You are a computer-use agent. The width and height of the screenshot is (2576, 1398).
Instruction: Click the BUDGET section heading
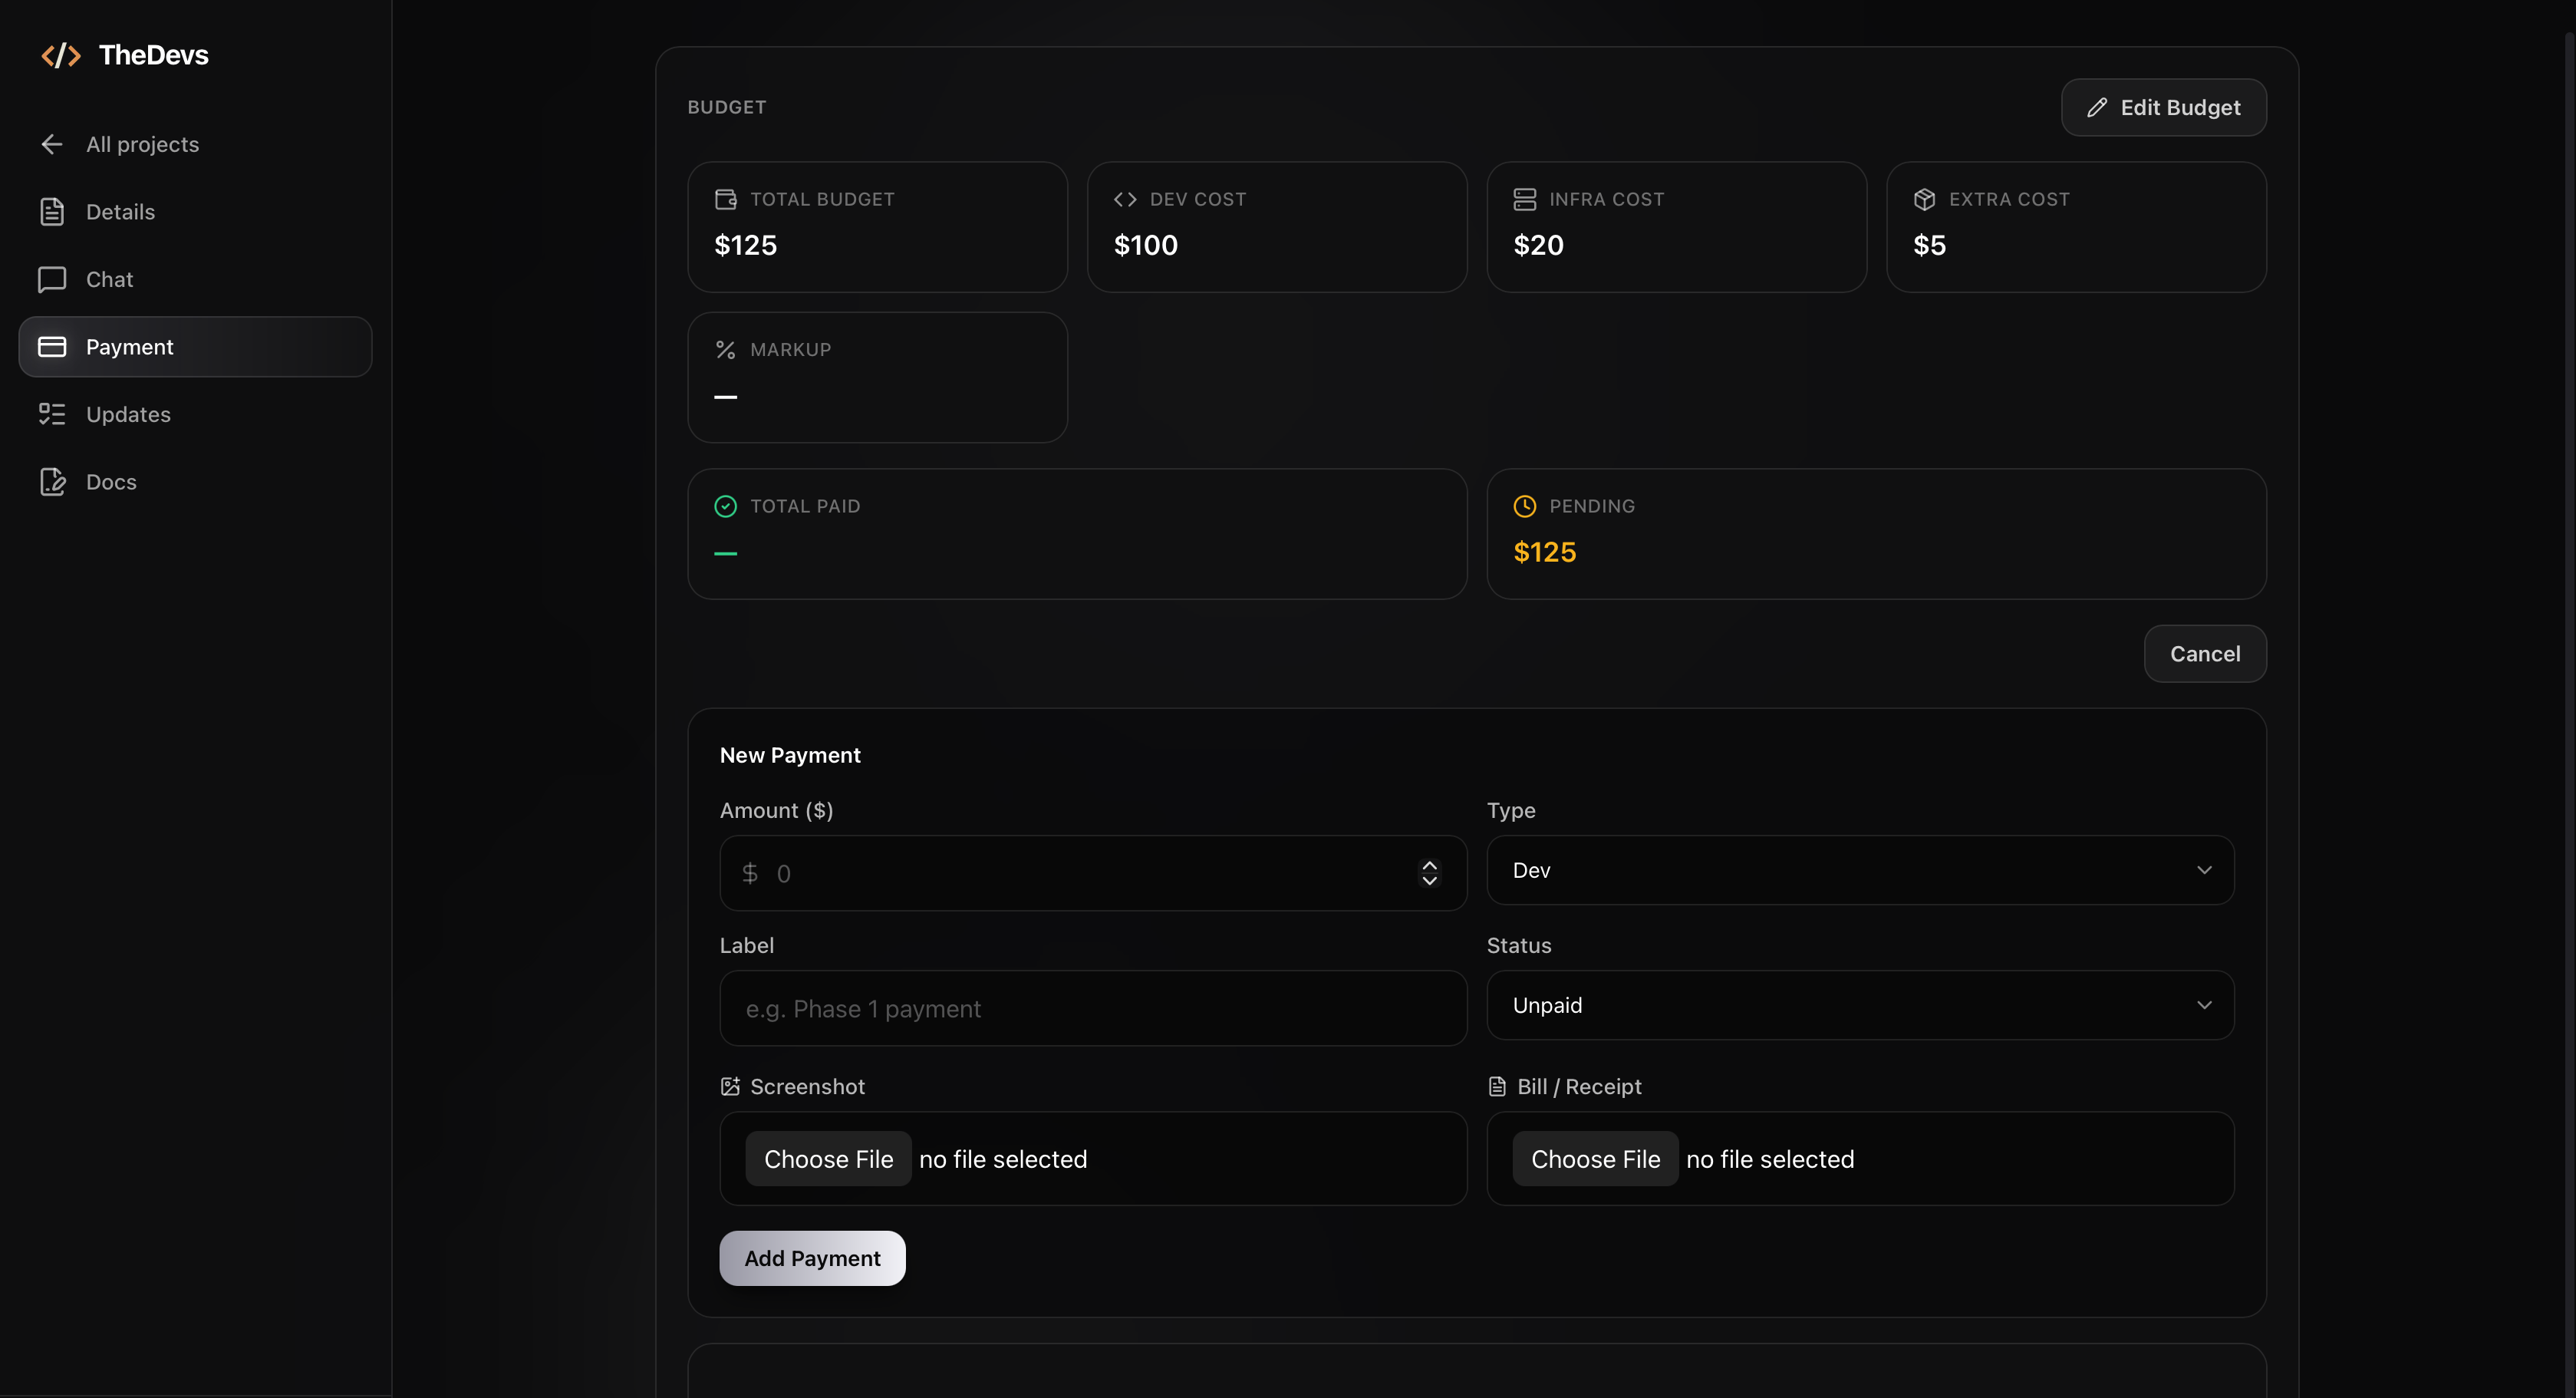(726, 107)
